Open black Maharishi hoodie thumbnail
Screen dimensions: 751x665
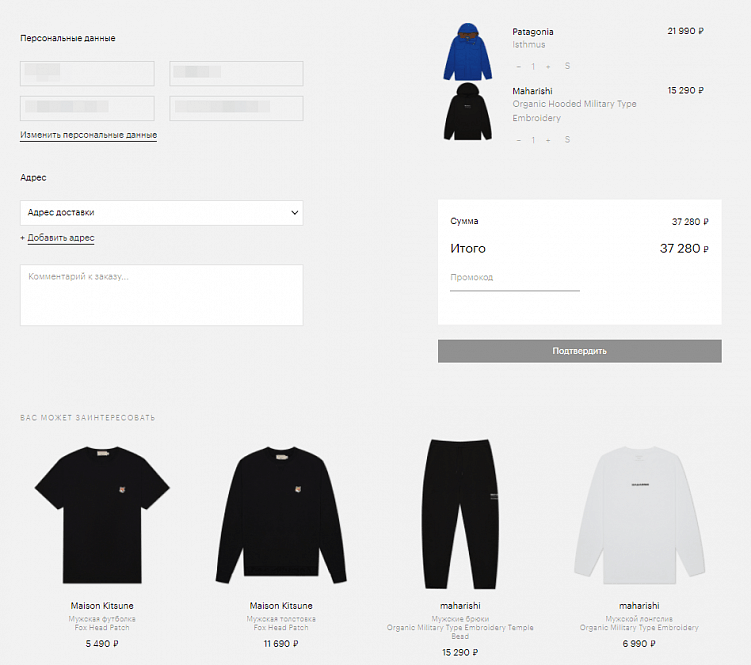(x=467, y=111)
